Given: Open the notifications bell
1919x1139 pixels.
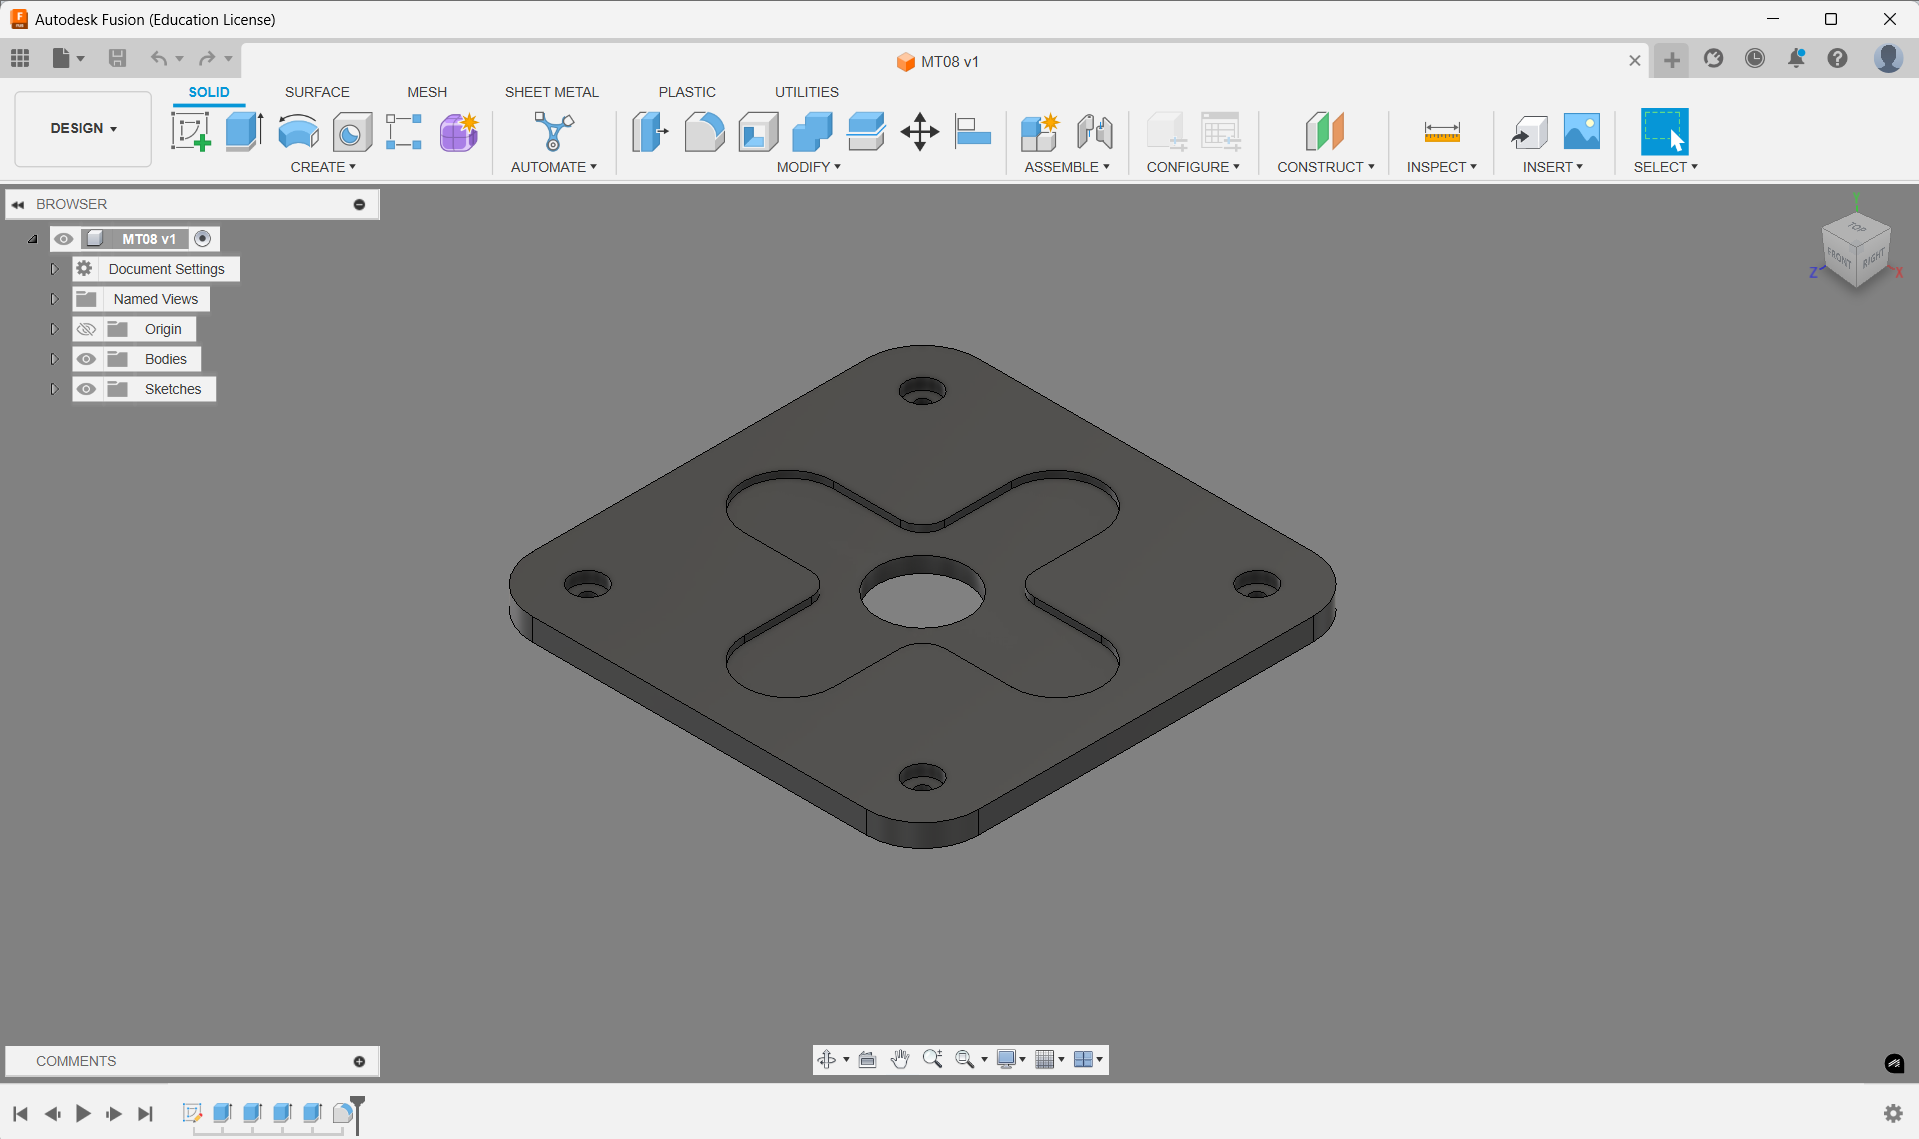Looking at the screenshot, I should (1797, 58).
